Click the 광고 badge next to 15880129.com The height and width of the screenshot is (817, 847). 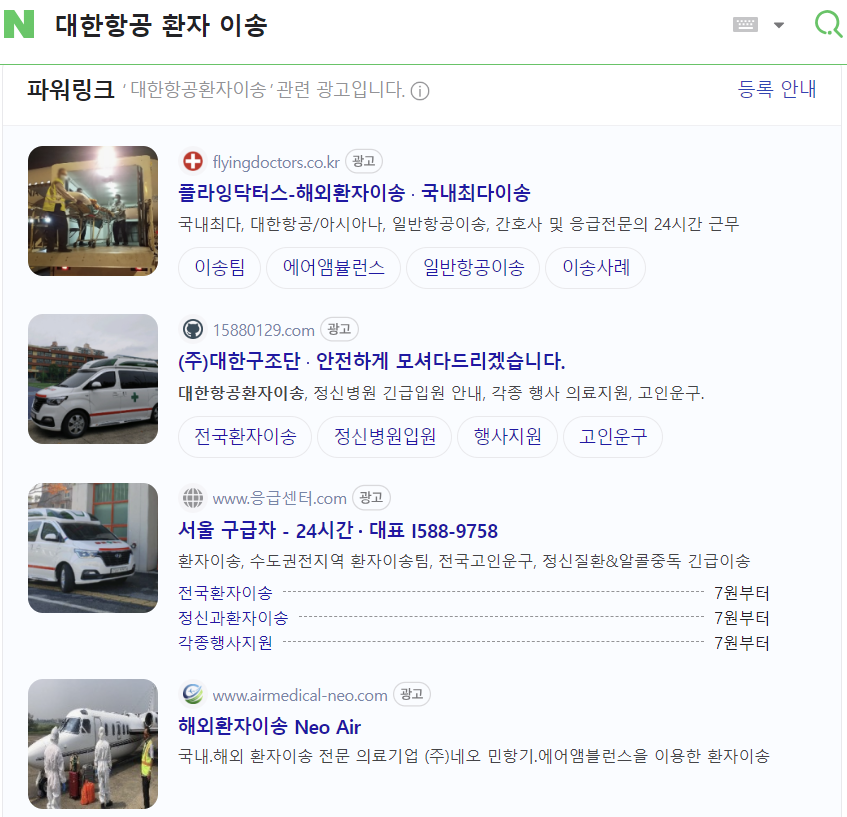pos(339,329)
